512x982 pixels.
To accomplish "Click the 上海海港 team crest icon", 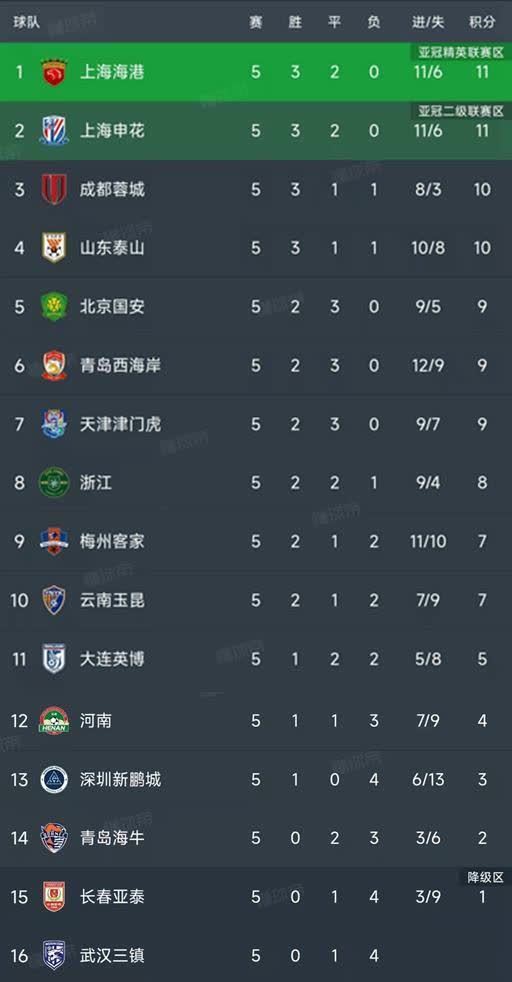I will [54, 72].
